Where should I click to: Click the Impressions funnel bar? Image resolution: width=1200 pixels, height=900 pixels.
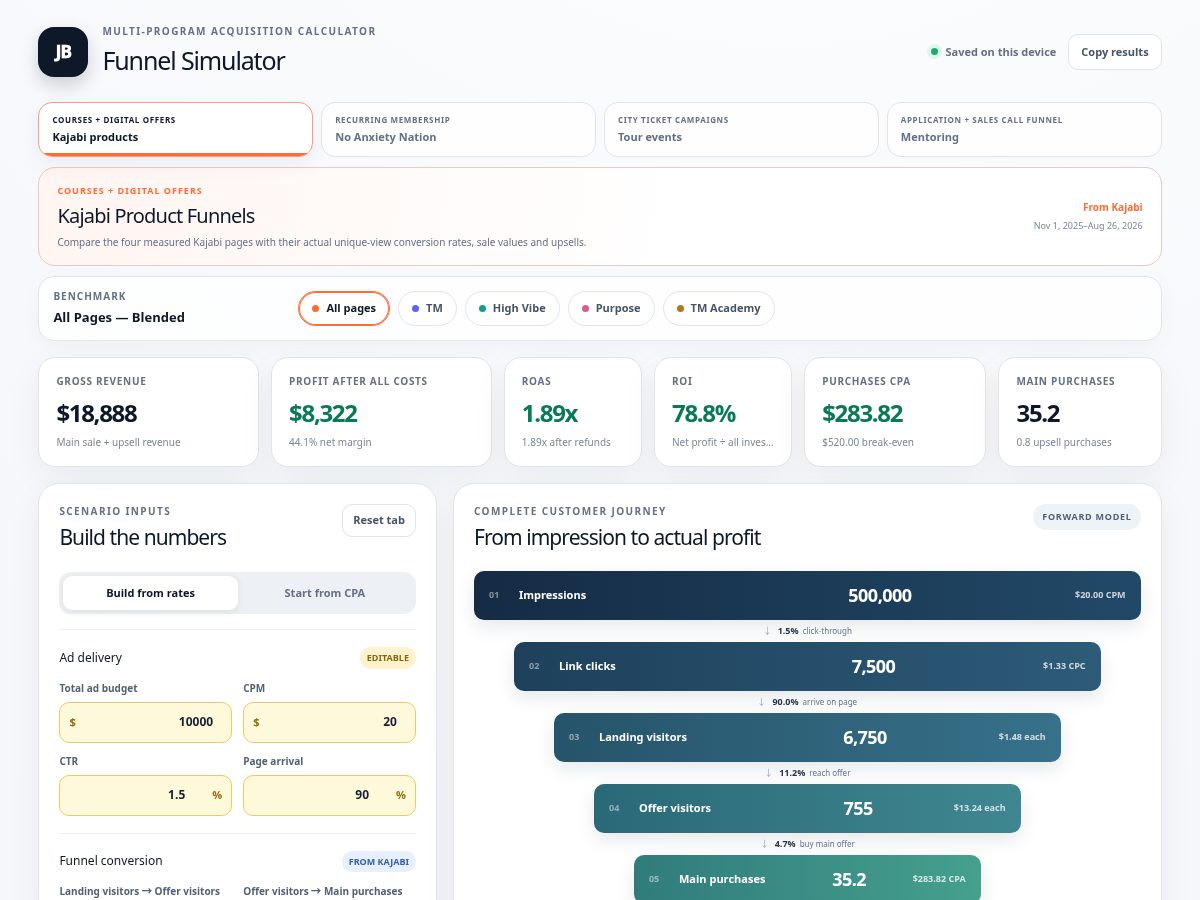tap(807, 595)
